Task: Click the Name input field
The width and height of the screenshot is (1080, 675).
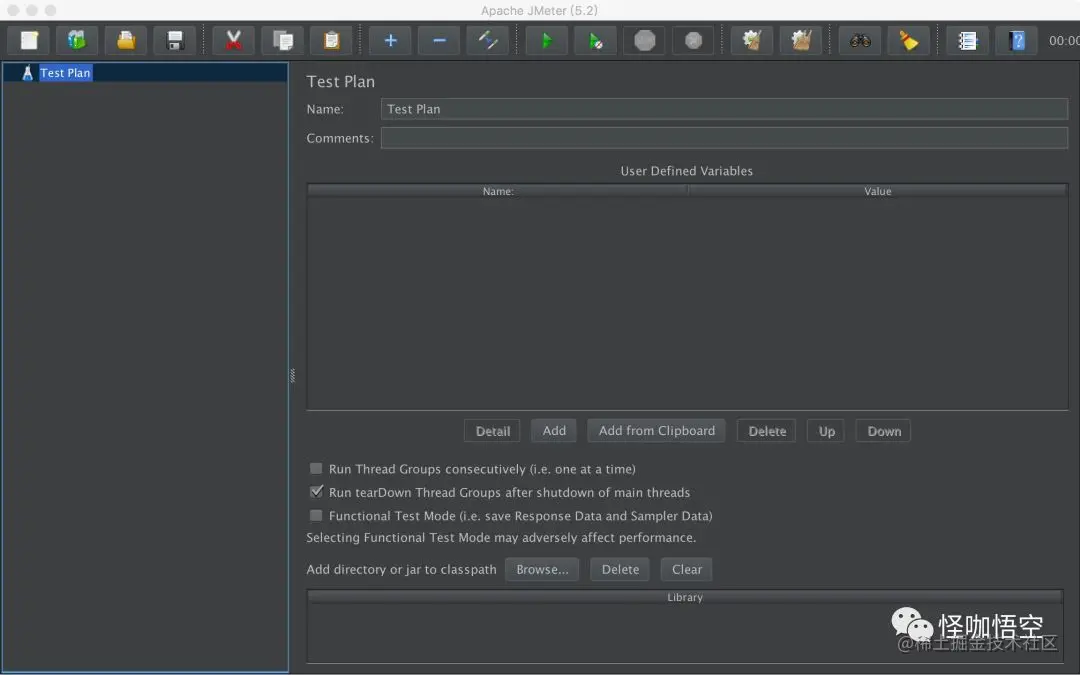Action: tap(724, 109)
